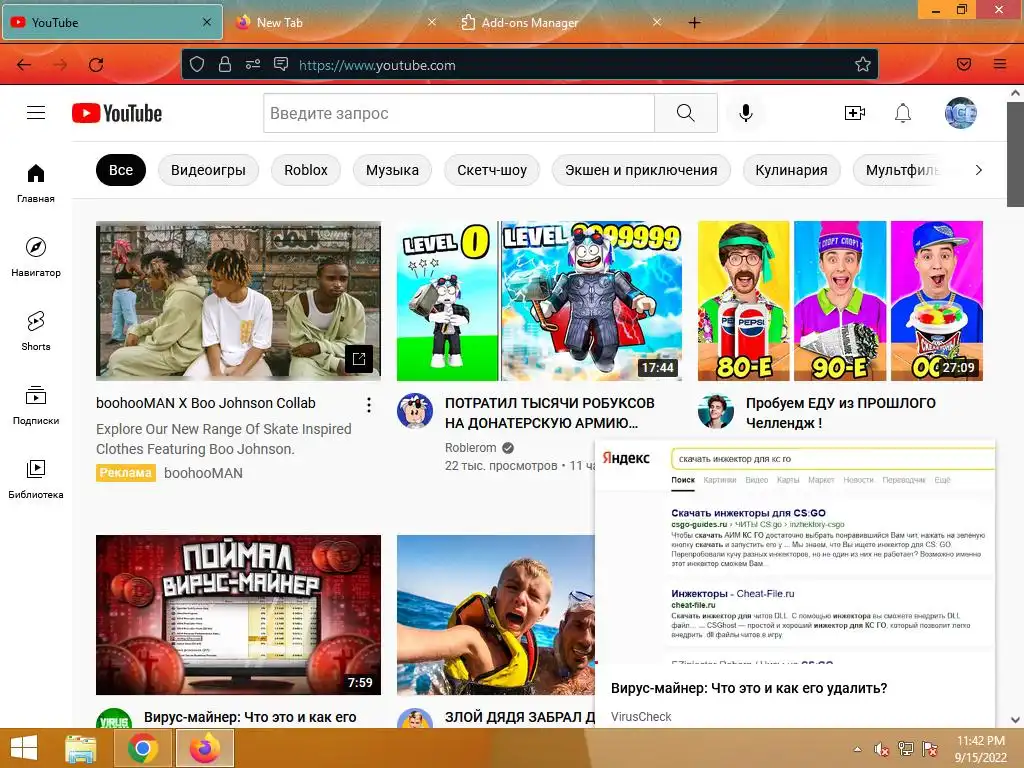Open the Windows Start button

click(24, 748)
